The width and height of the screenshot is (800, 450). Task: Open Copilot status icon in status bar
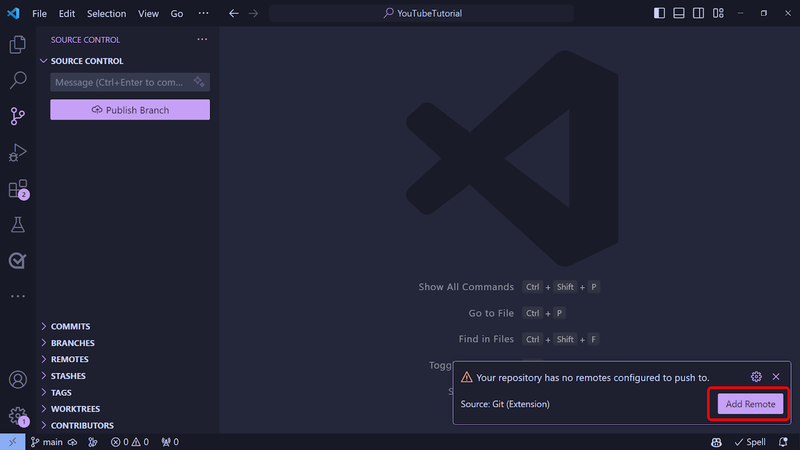click(716, 442)
